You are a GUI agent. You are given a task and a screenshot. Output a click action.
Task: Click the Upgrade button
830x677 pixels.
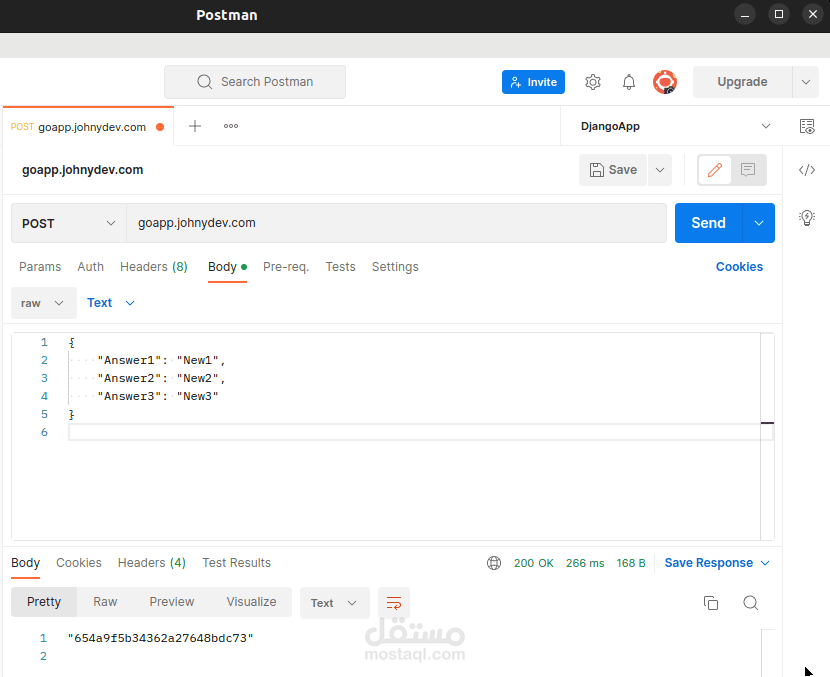click(742, 82)
